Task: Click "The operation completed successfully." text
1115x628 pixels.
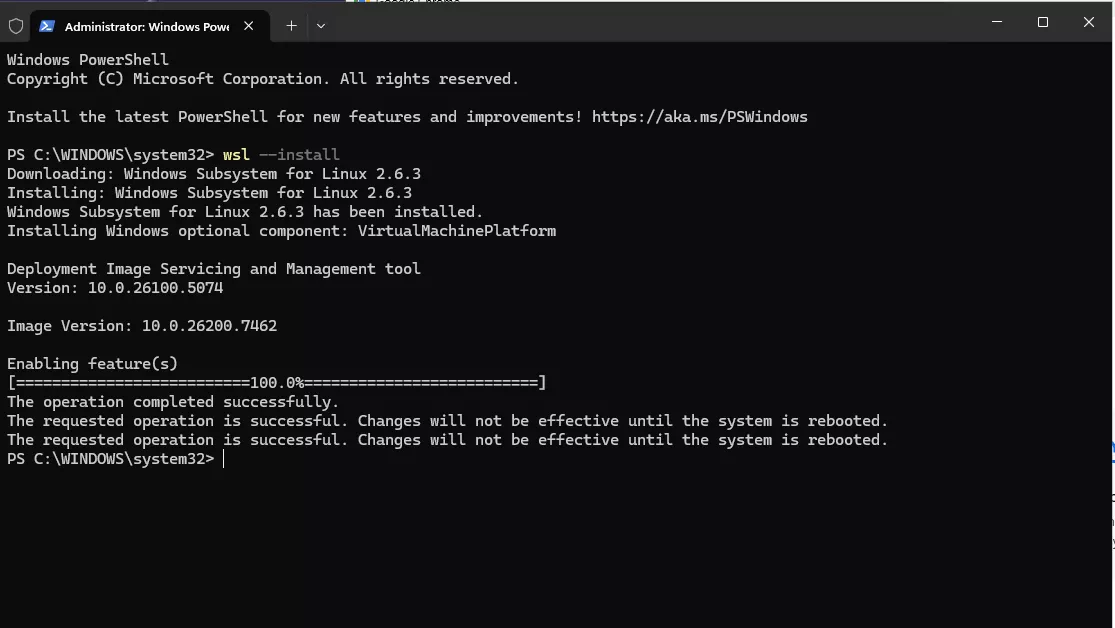Action: 173,402
